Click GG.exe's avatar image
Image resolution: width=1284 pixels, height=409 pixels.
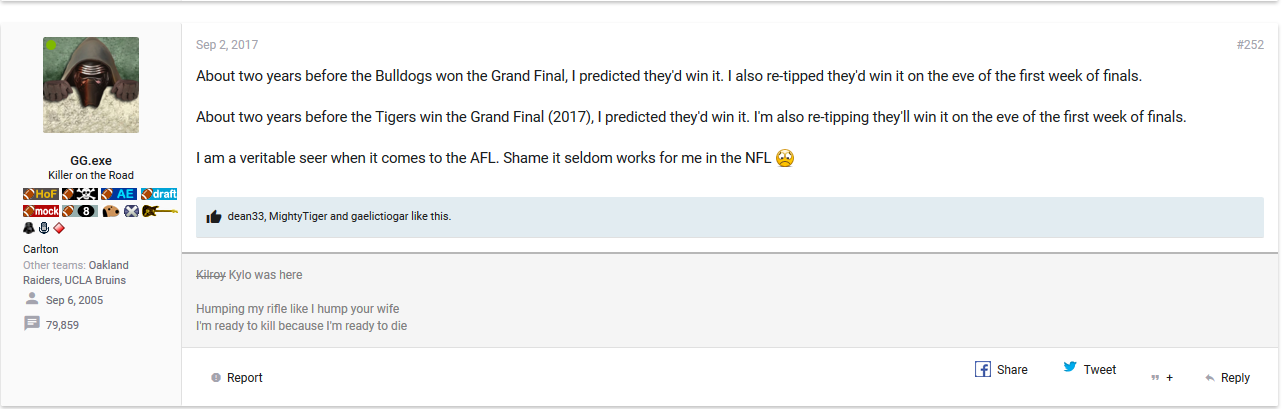coord(91,85)
